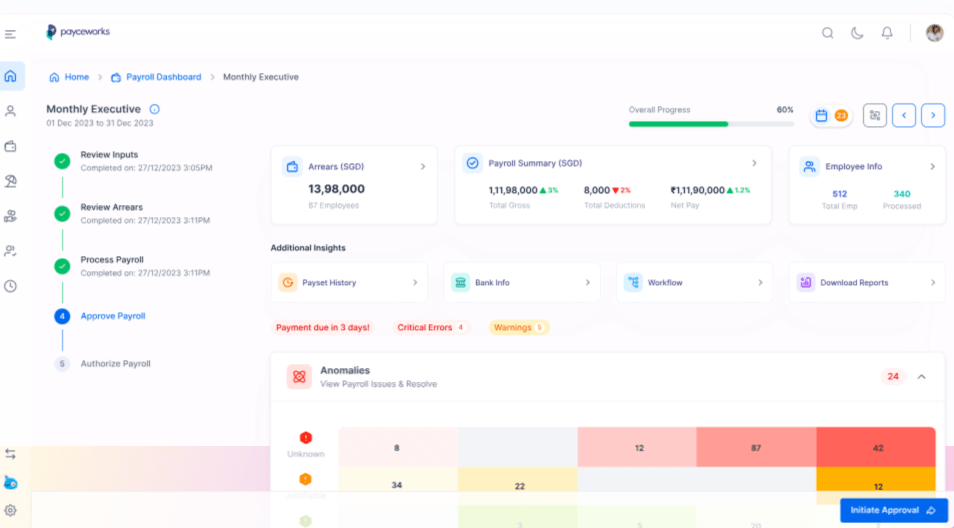Image resolution: width=954 pixels, height=528 pixels.
Task: Click the Overall Progress bar
Action: (x=711, y=124)
